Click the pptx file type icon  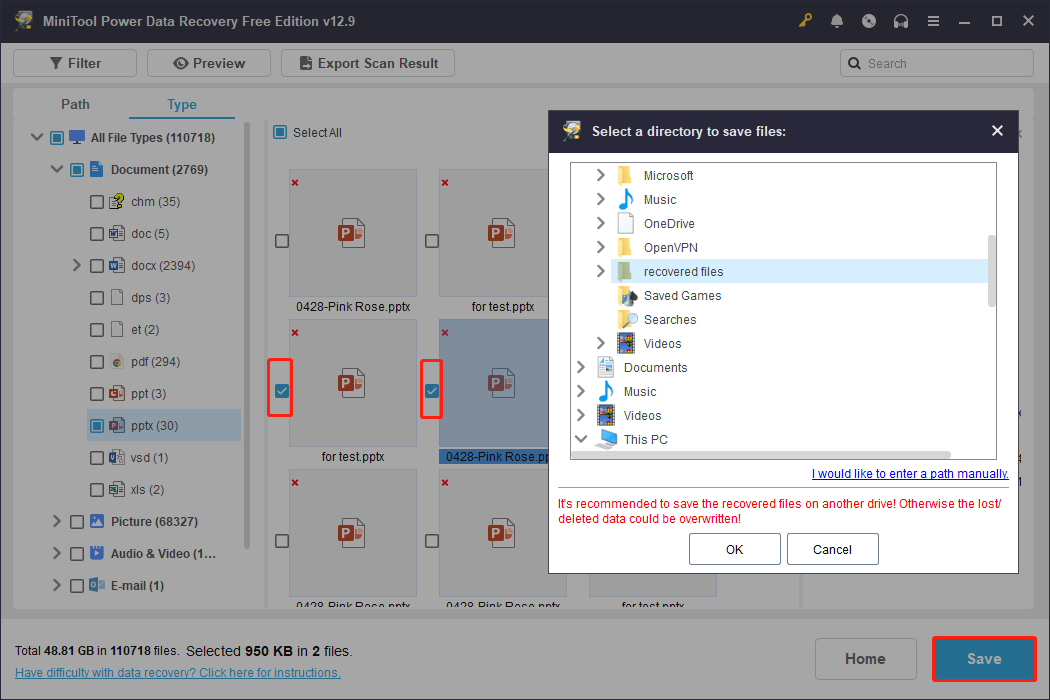pos(117,425)
